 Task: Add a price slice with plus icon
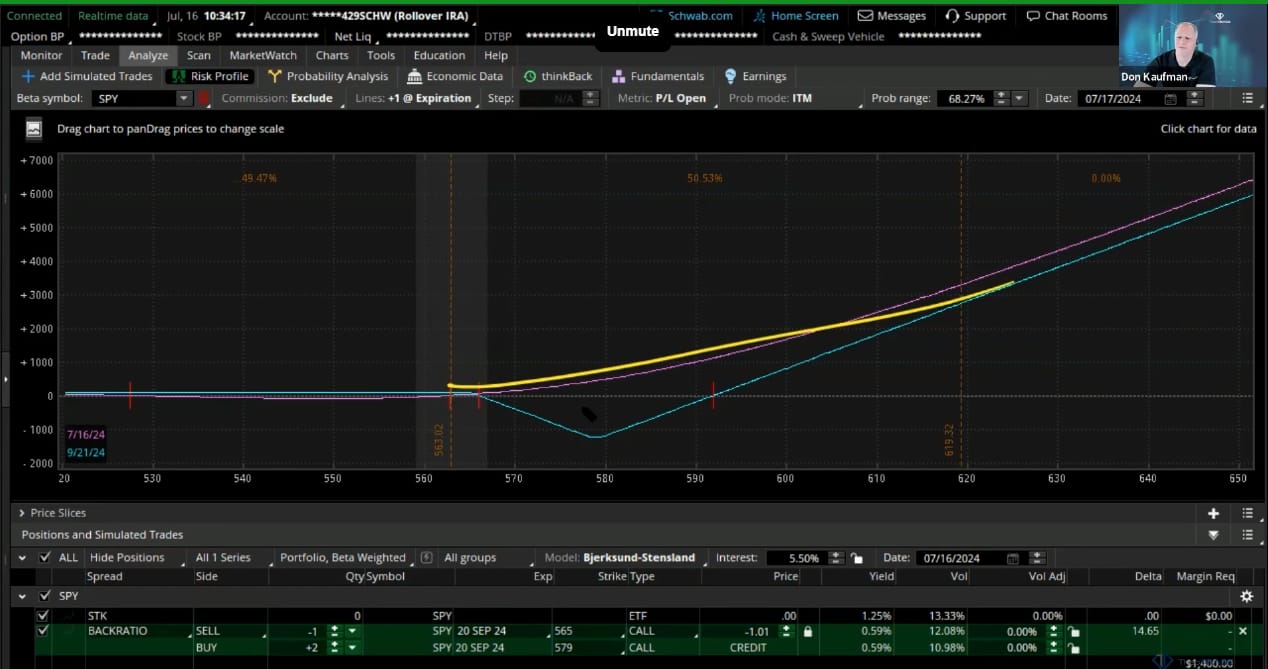pyautogui.click(x=1213, y=513)
